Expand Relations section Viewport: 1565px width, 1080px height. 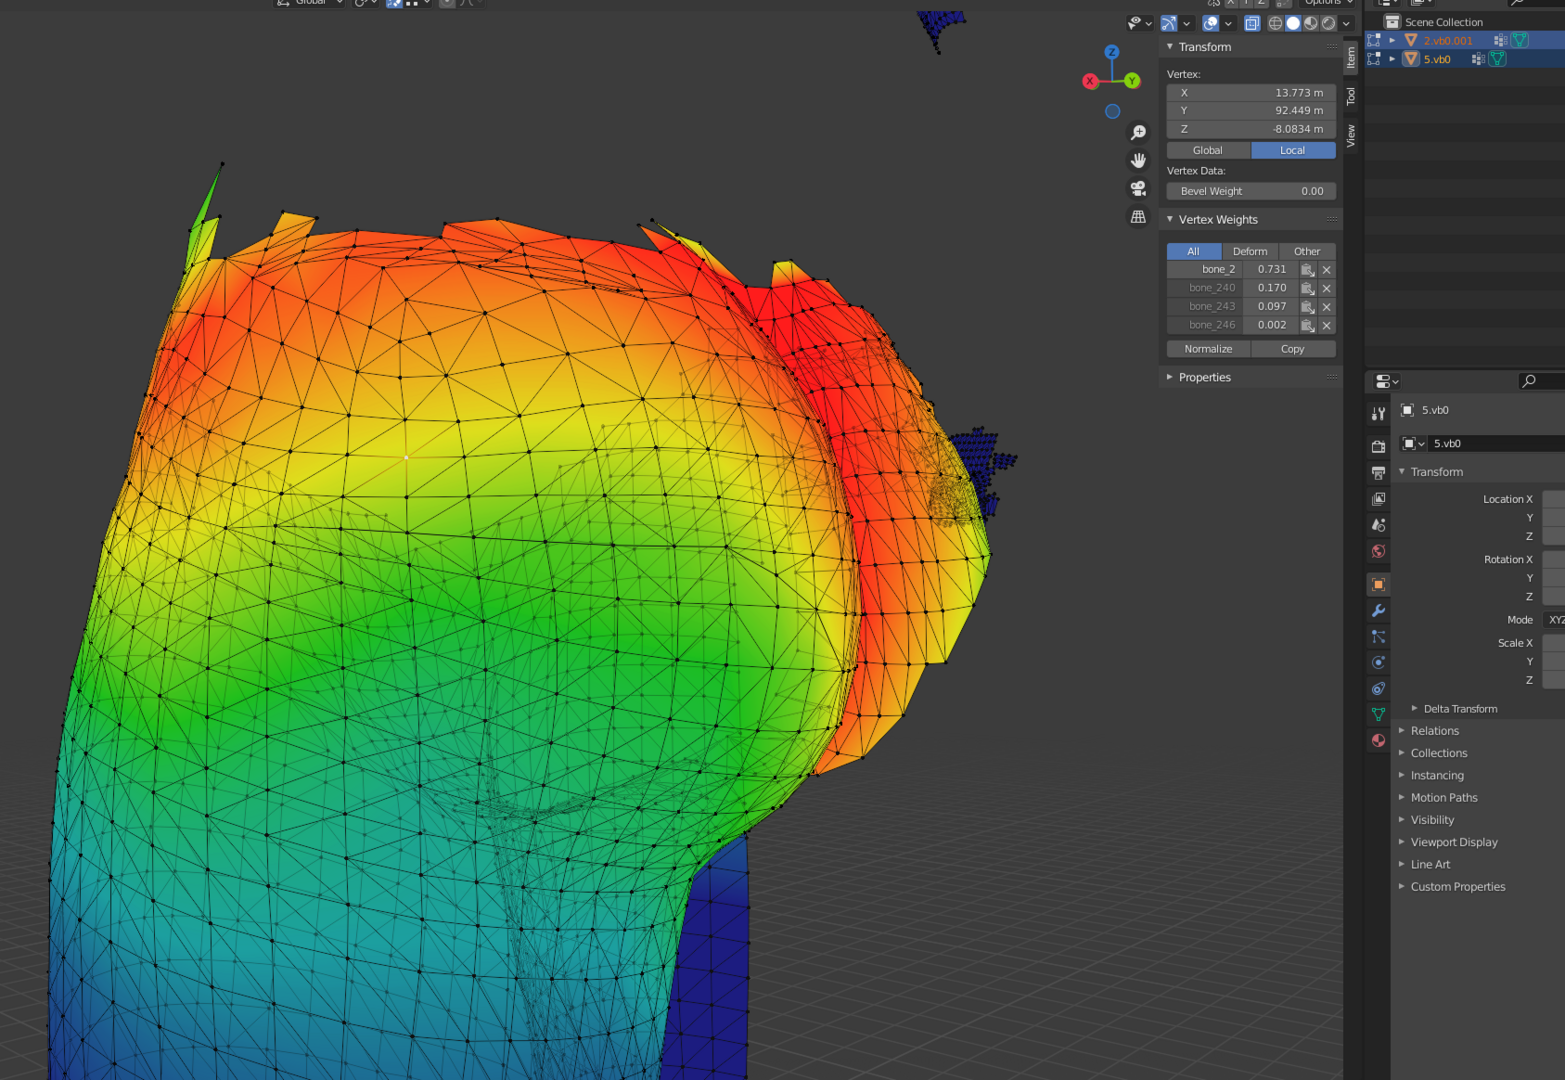[x=1402, y=731]
